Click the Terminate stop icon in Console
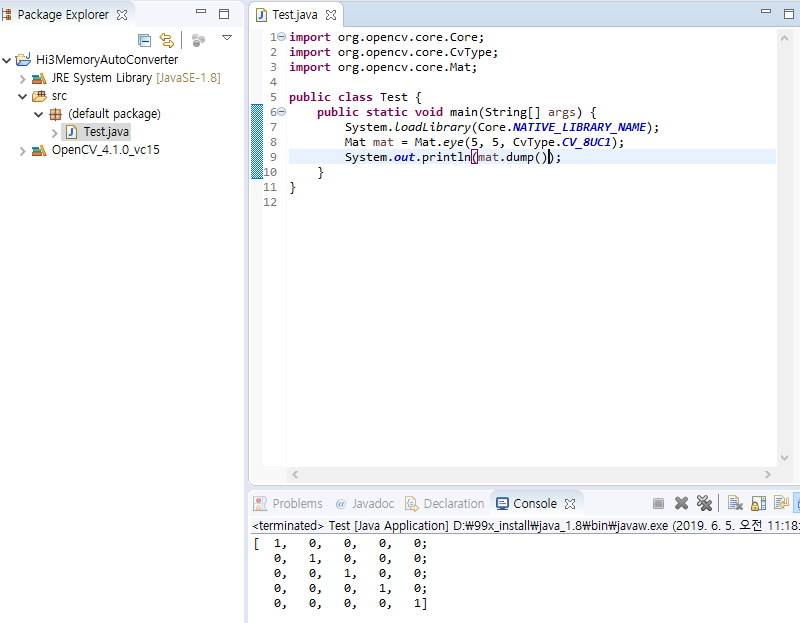Image resolution: width=800 pixels, height=623 pixels. [658, 504]
